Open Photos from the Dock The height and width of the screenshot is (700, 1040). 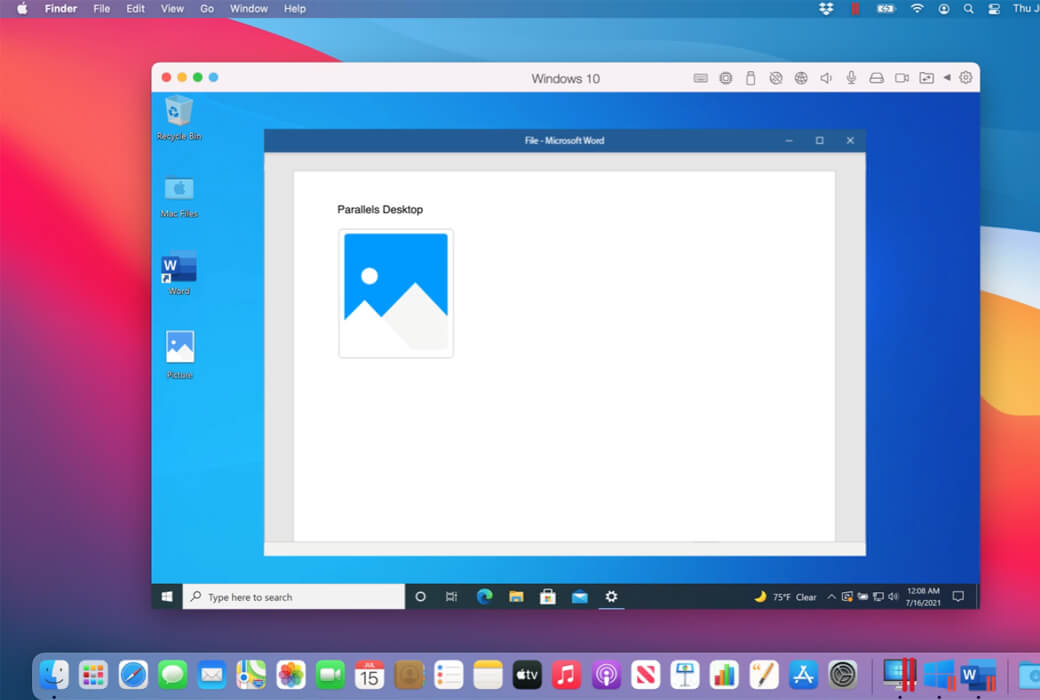coord(291,675)
